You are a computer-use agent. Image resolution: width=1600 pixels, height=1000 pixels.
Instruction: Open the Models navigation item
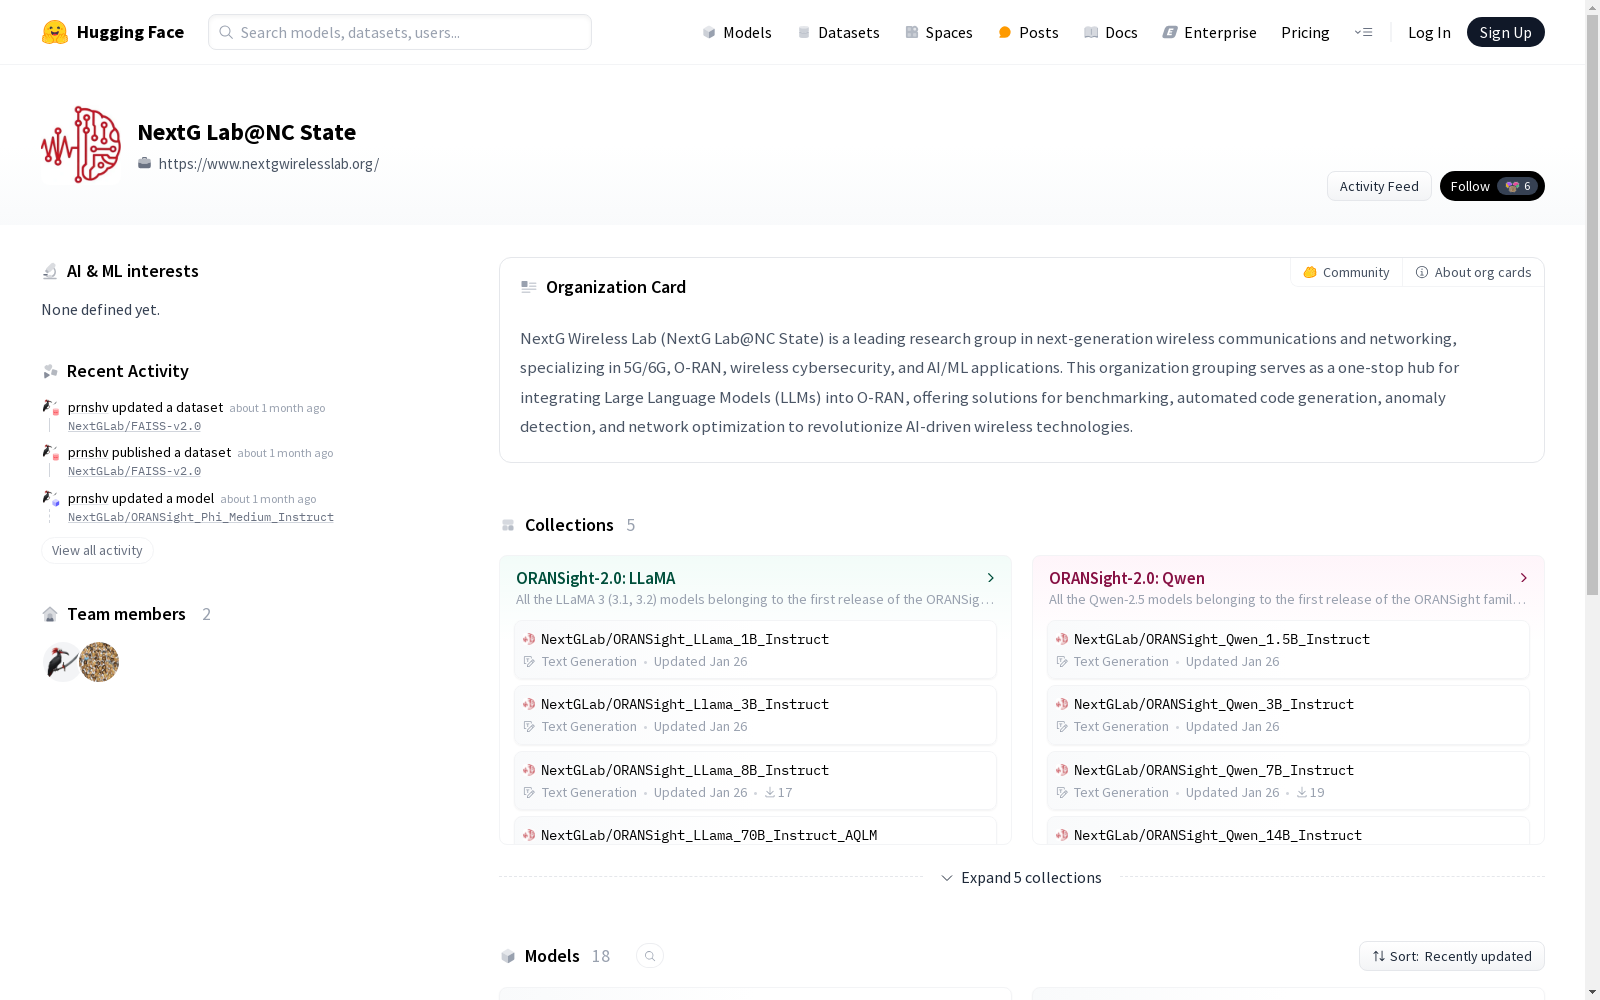(737, 32)
